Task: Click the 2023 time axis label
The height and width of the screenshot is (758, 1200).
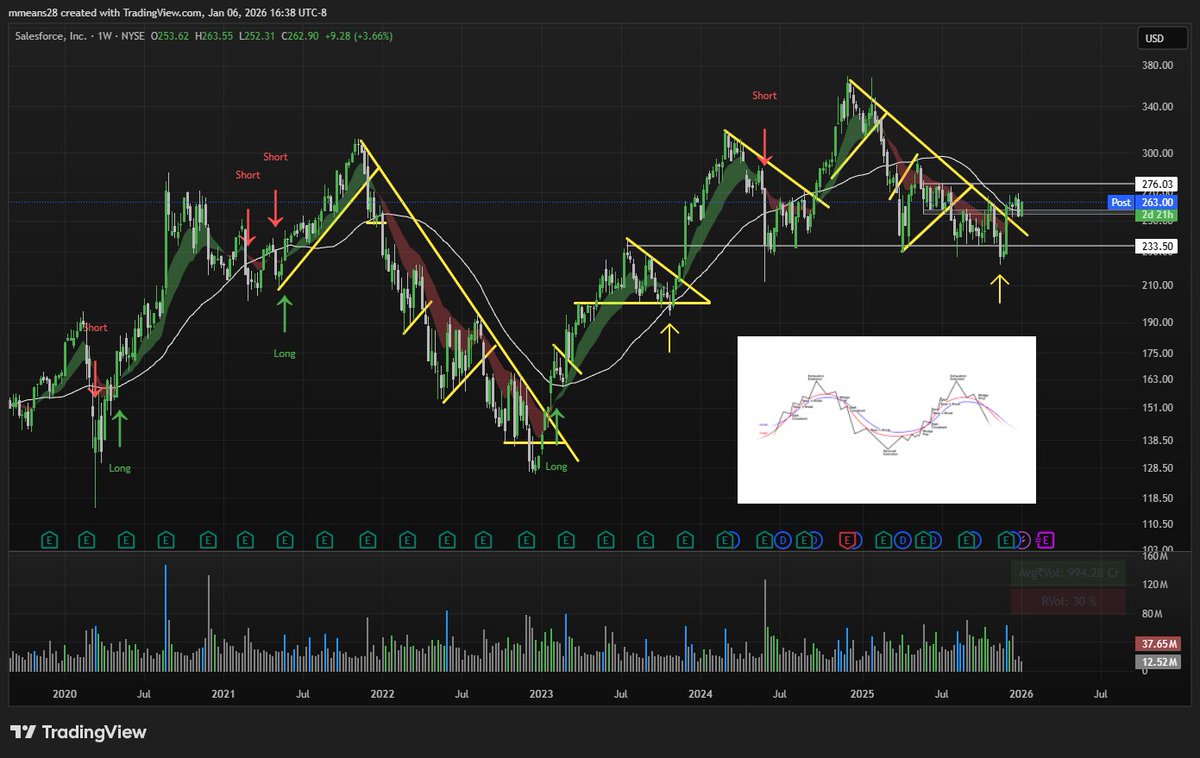Action: point(541,692)
